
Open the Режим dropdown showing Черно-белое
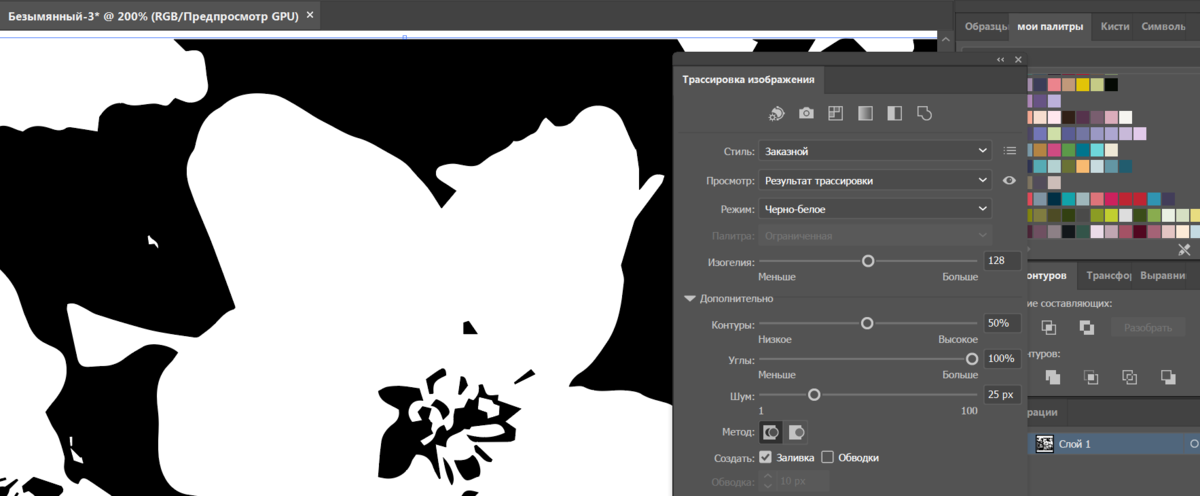click(875, 209)
